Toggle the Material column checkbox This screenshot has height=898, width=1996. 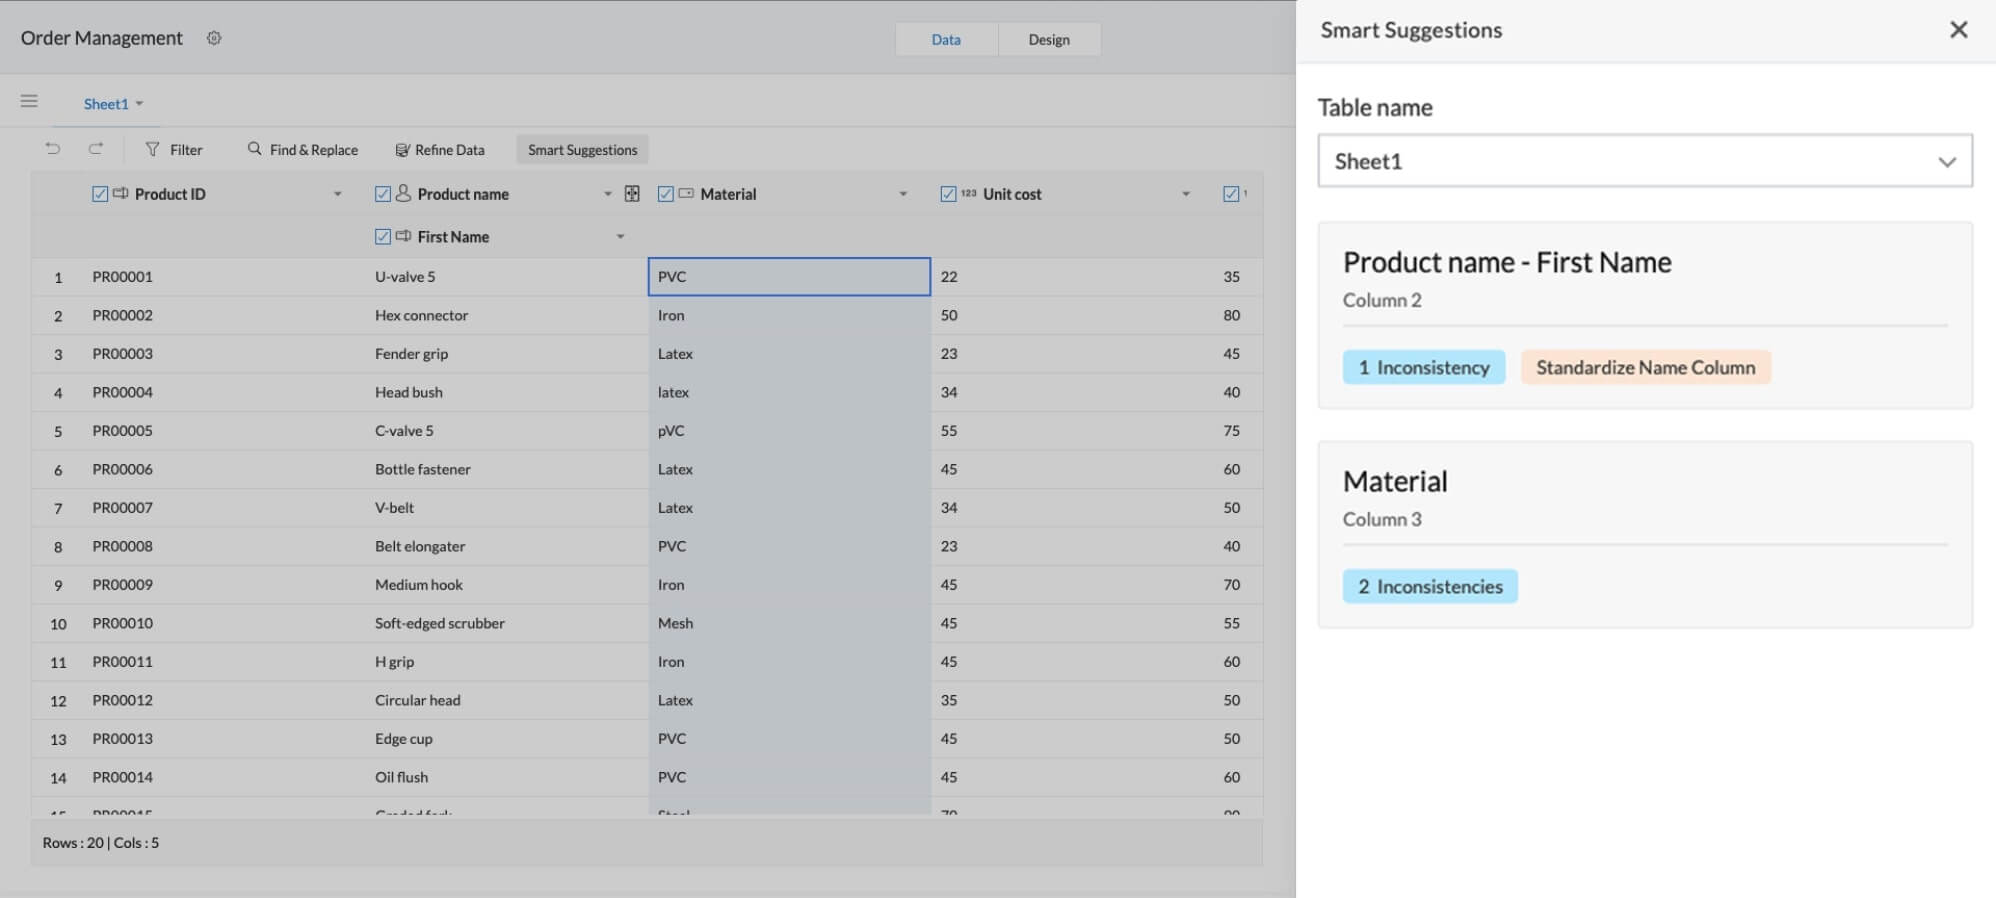pos(666,194)
